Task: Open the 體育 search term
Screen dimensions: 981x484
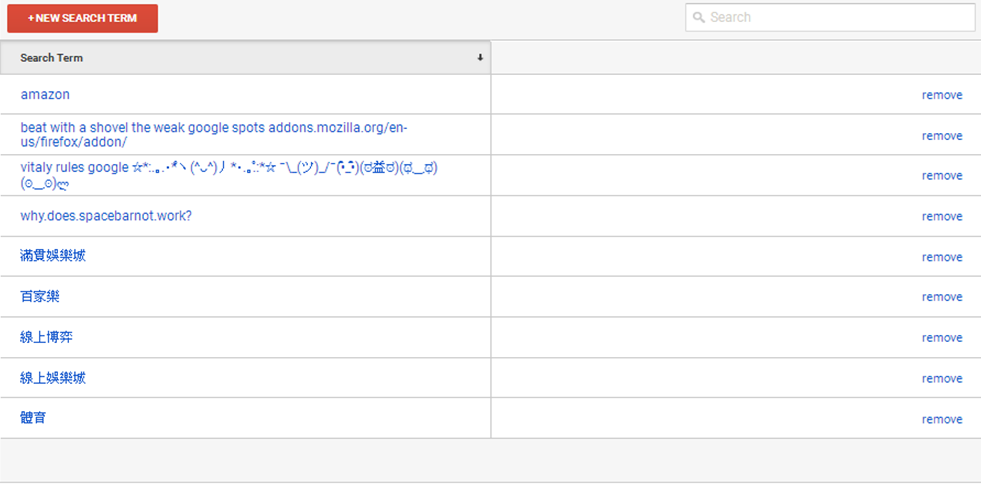Action: (33, 418)
